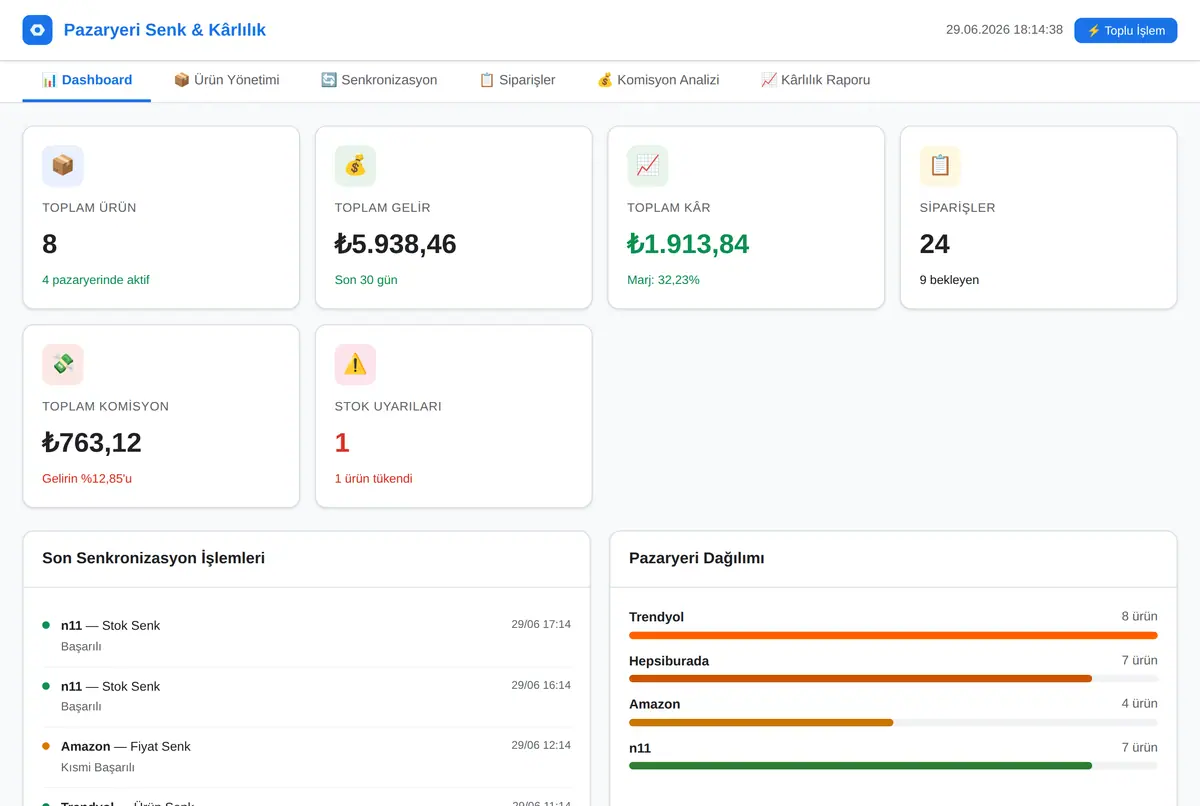Click the Pazaryeri Dağılımı heading
Screen dimensions: 1200x806
tap(697, 558)
